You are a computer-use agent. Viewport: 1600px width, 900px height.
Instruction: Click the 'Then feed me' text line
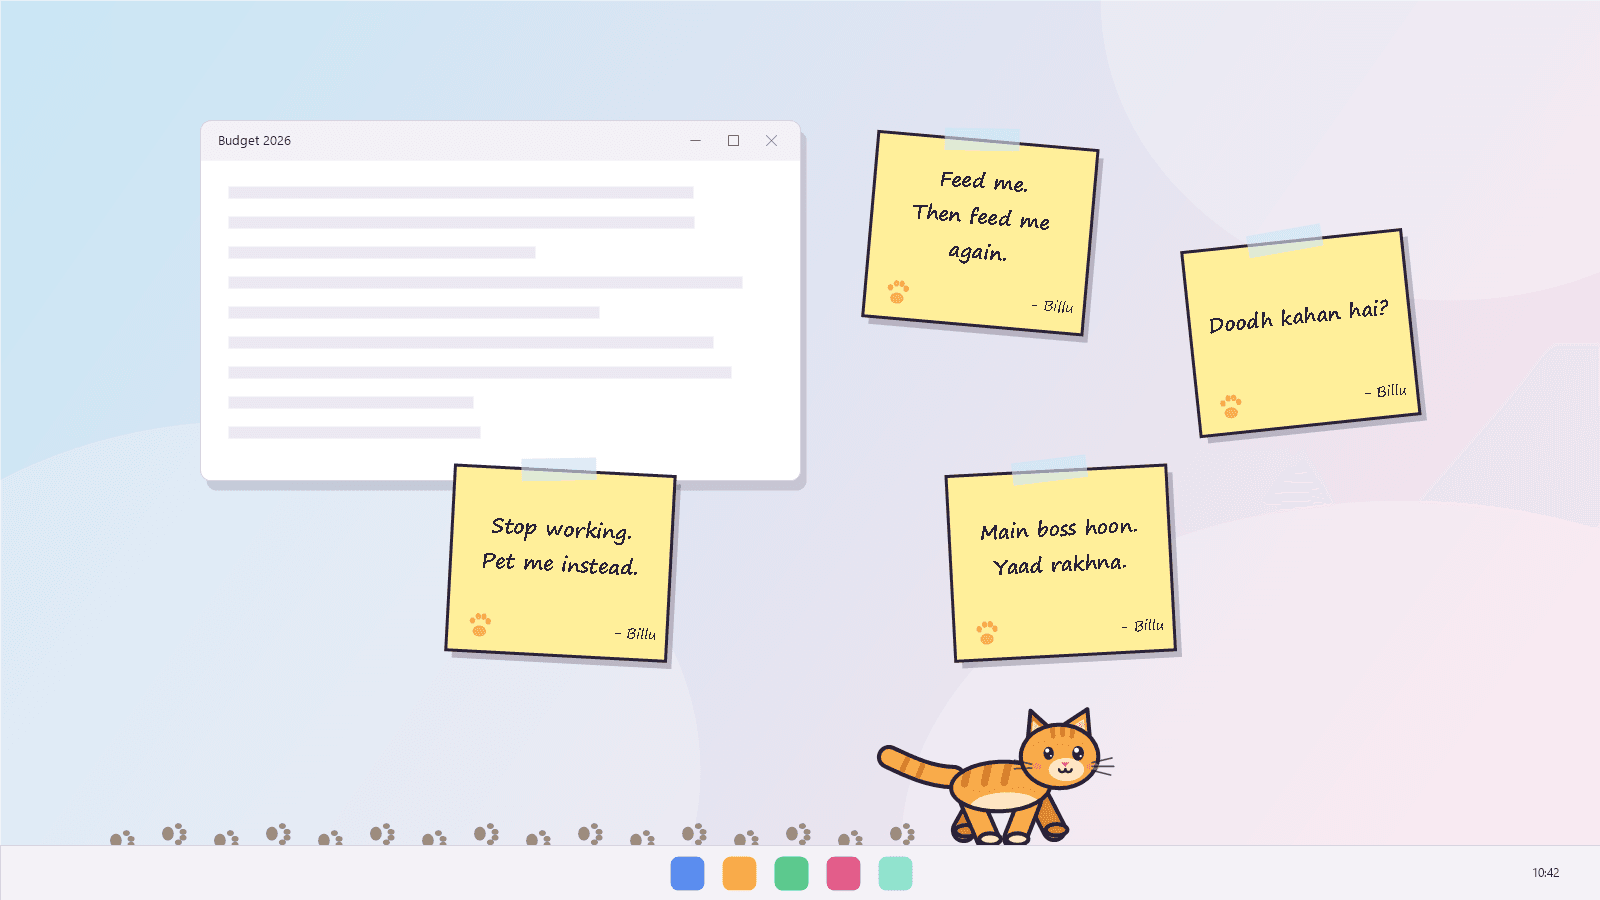pos(981,217)
